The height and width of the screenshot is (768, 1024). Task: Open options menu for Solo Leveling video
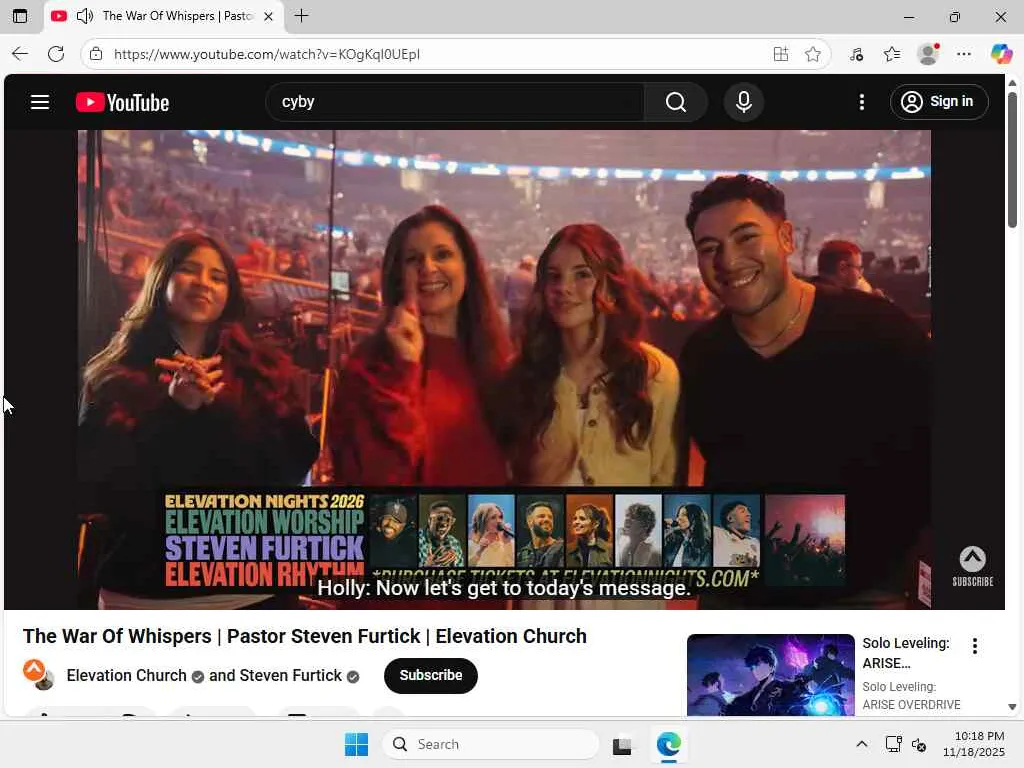(x=974, y=646)
